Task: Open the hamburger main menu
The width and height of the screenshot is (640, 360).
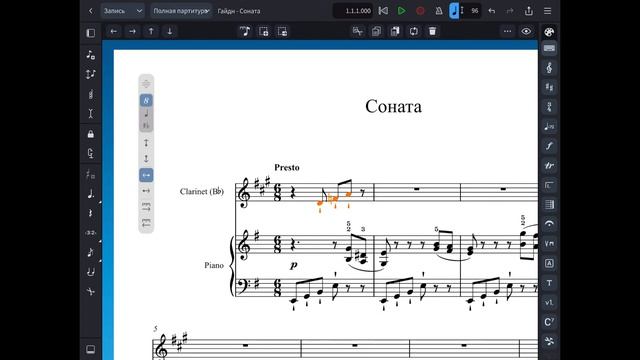Action: click(x=547, y=11)
